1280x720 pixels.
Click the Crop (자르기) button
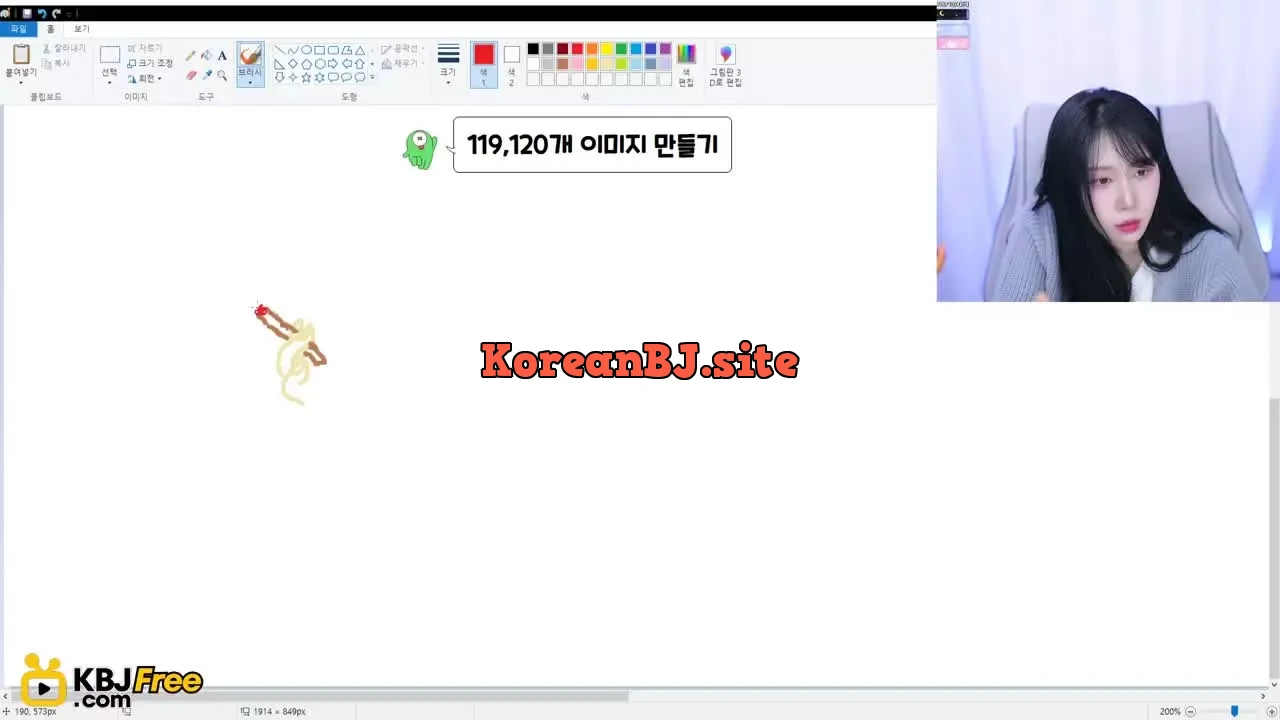pos(144,48)
